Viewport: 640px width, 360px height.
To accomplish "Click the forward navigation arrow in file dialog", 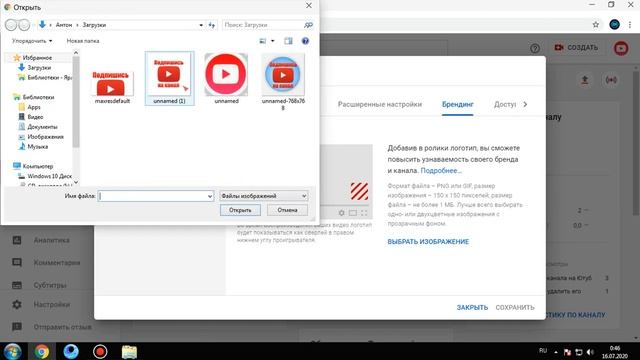I will [x=24, y=25].
